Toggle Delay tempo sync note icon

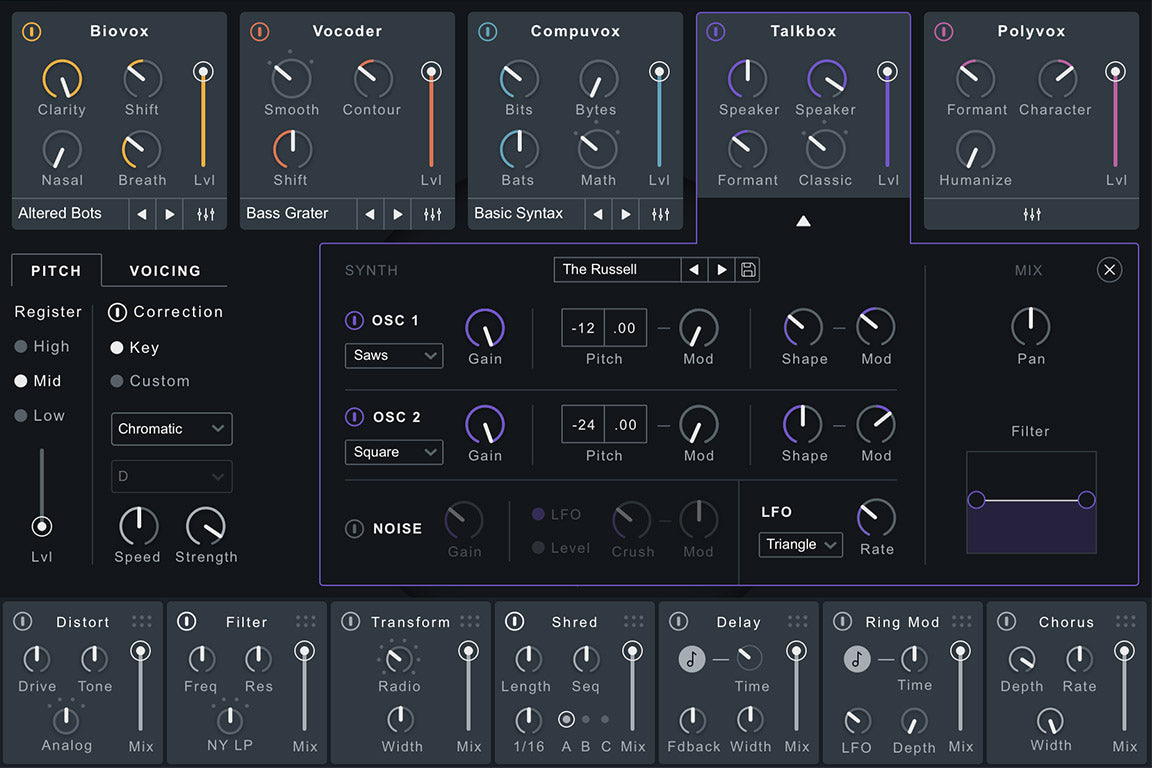(691, 659)
